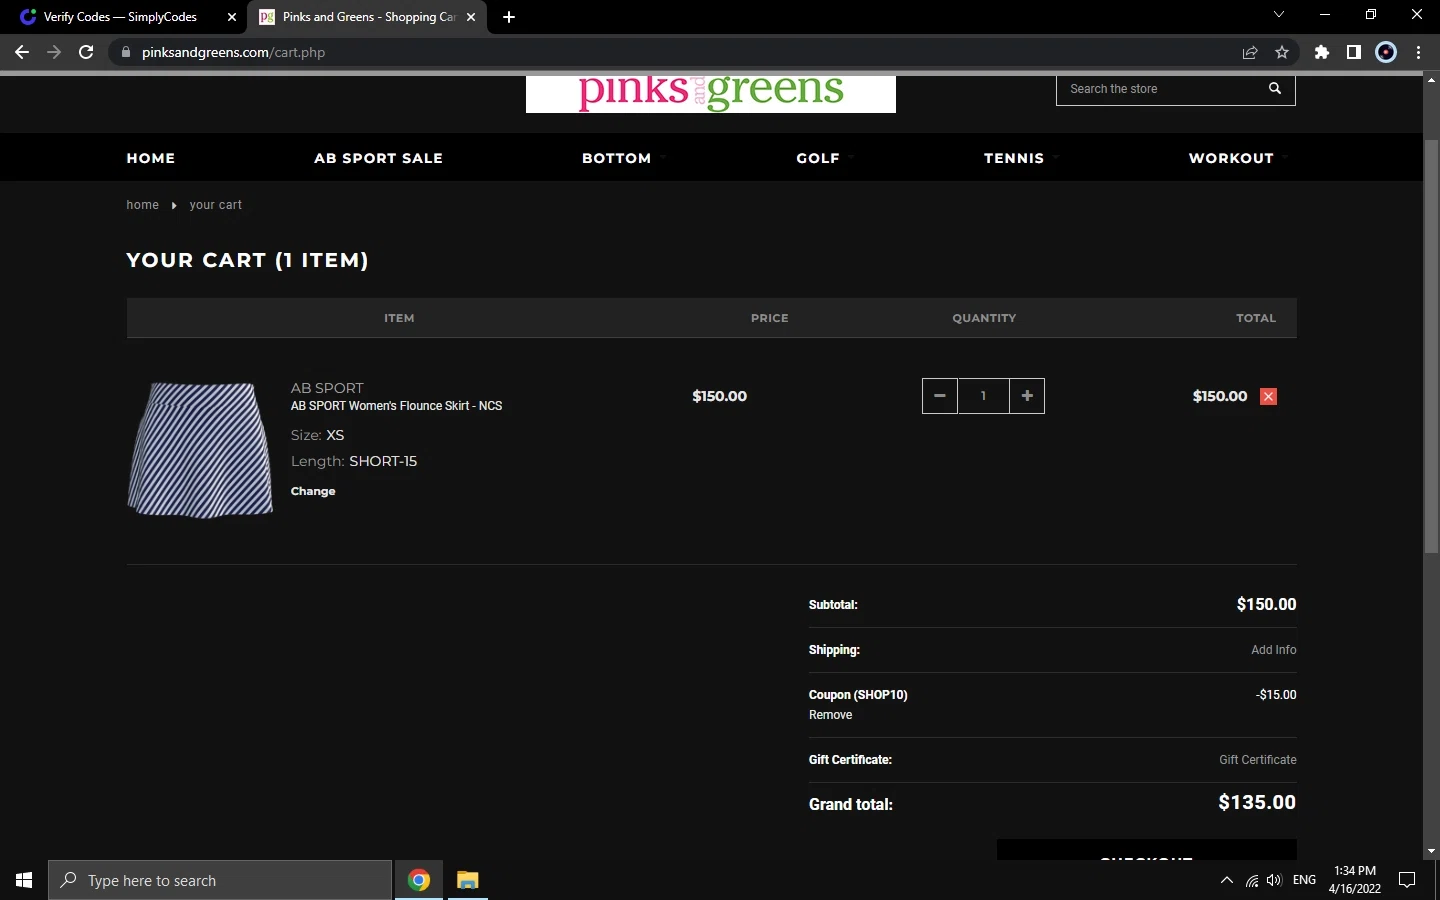
Task: Expand the TENNIS navigation menu
Action: (1014, 158)
